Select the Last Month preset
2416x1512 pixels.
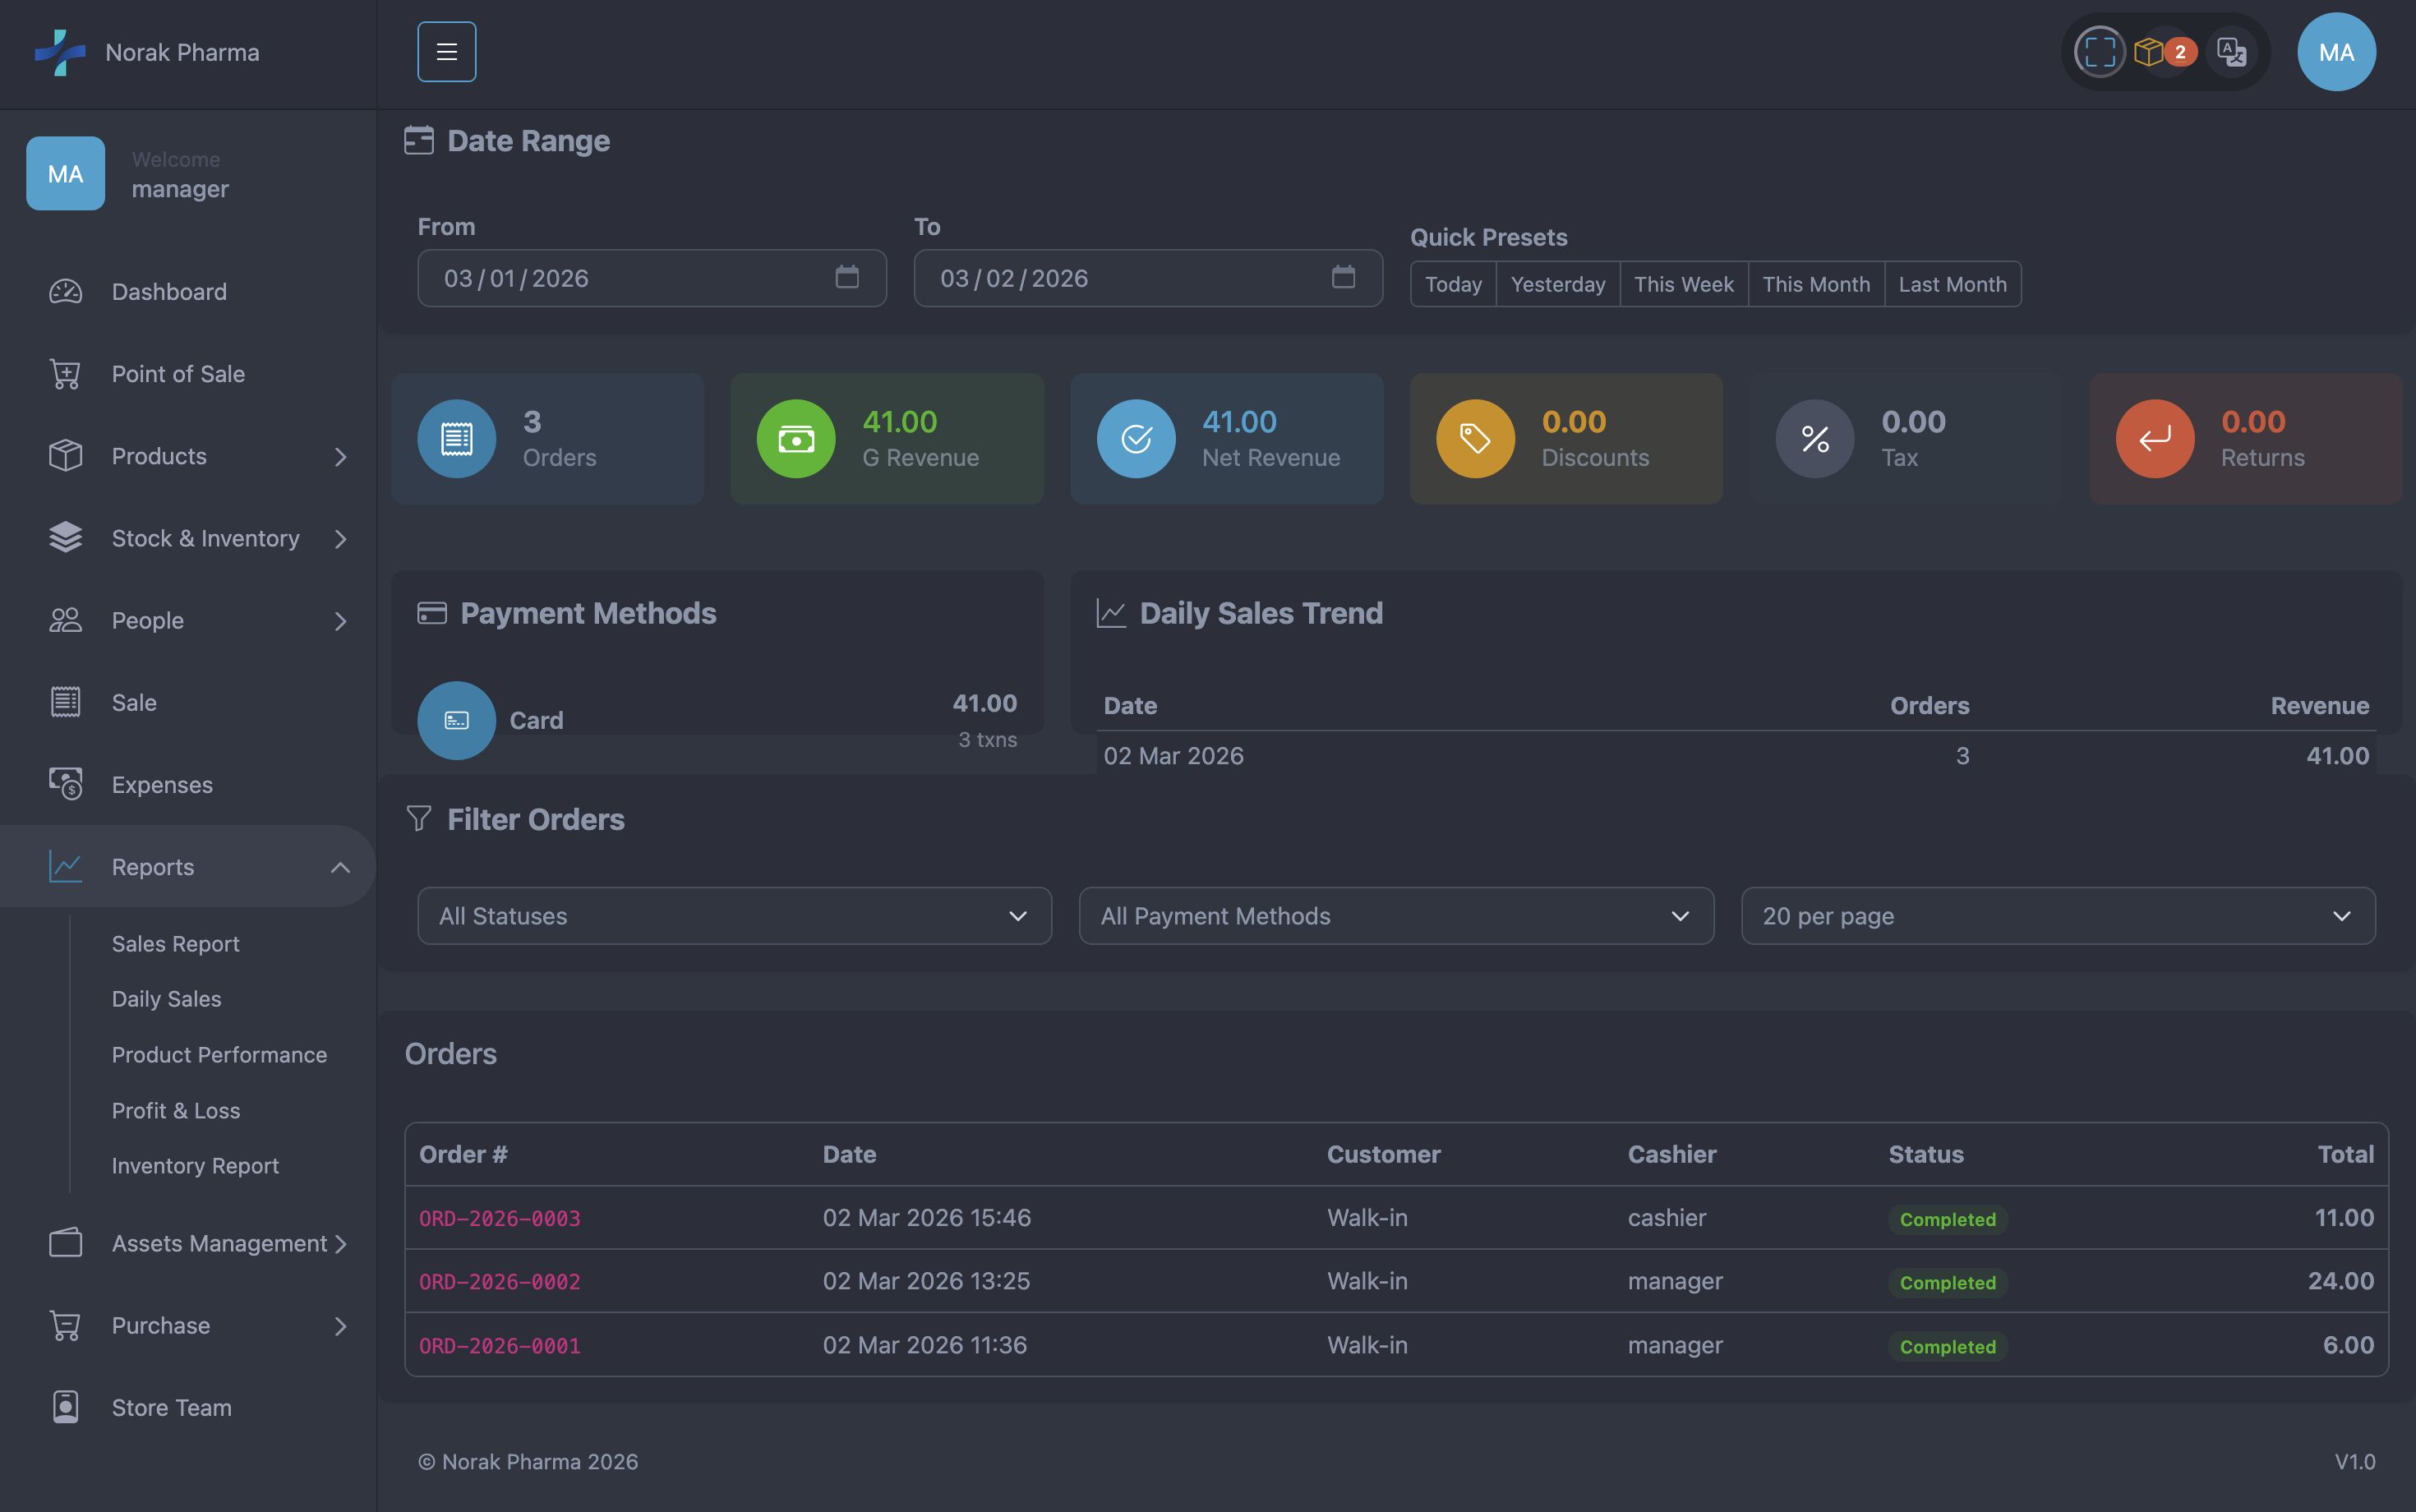point(1952,284)
